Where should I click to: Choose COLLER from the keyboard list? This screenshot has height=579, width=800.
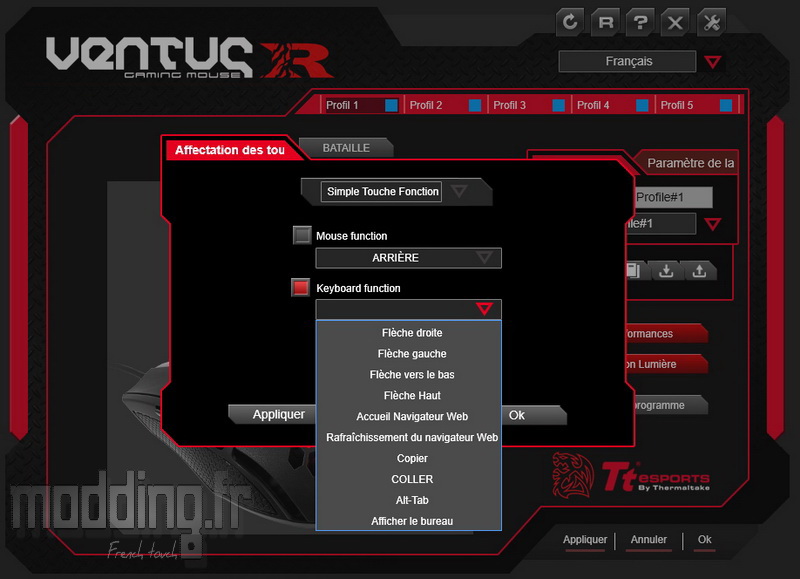pos(411,479)
